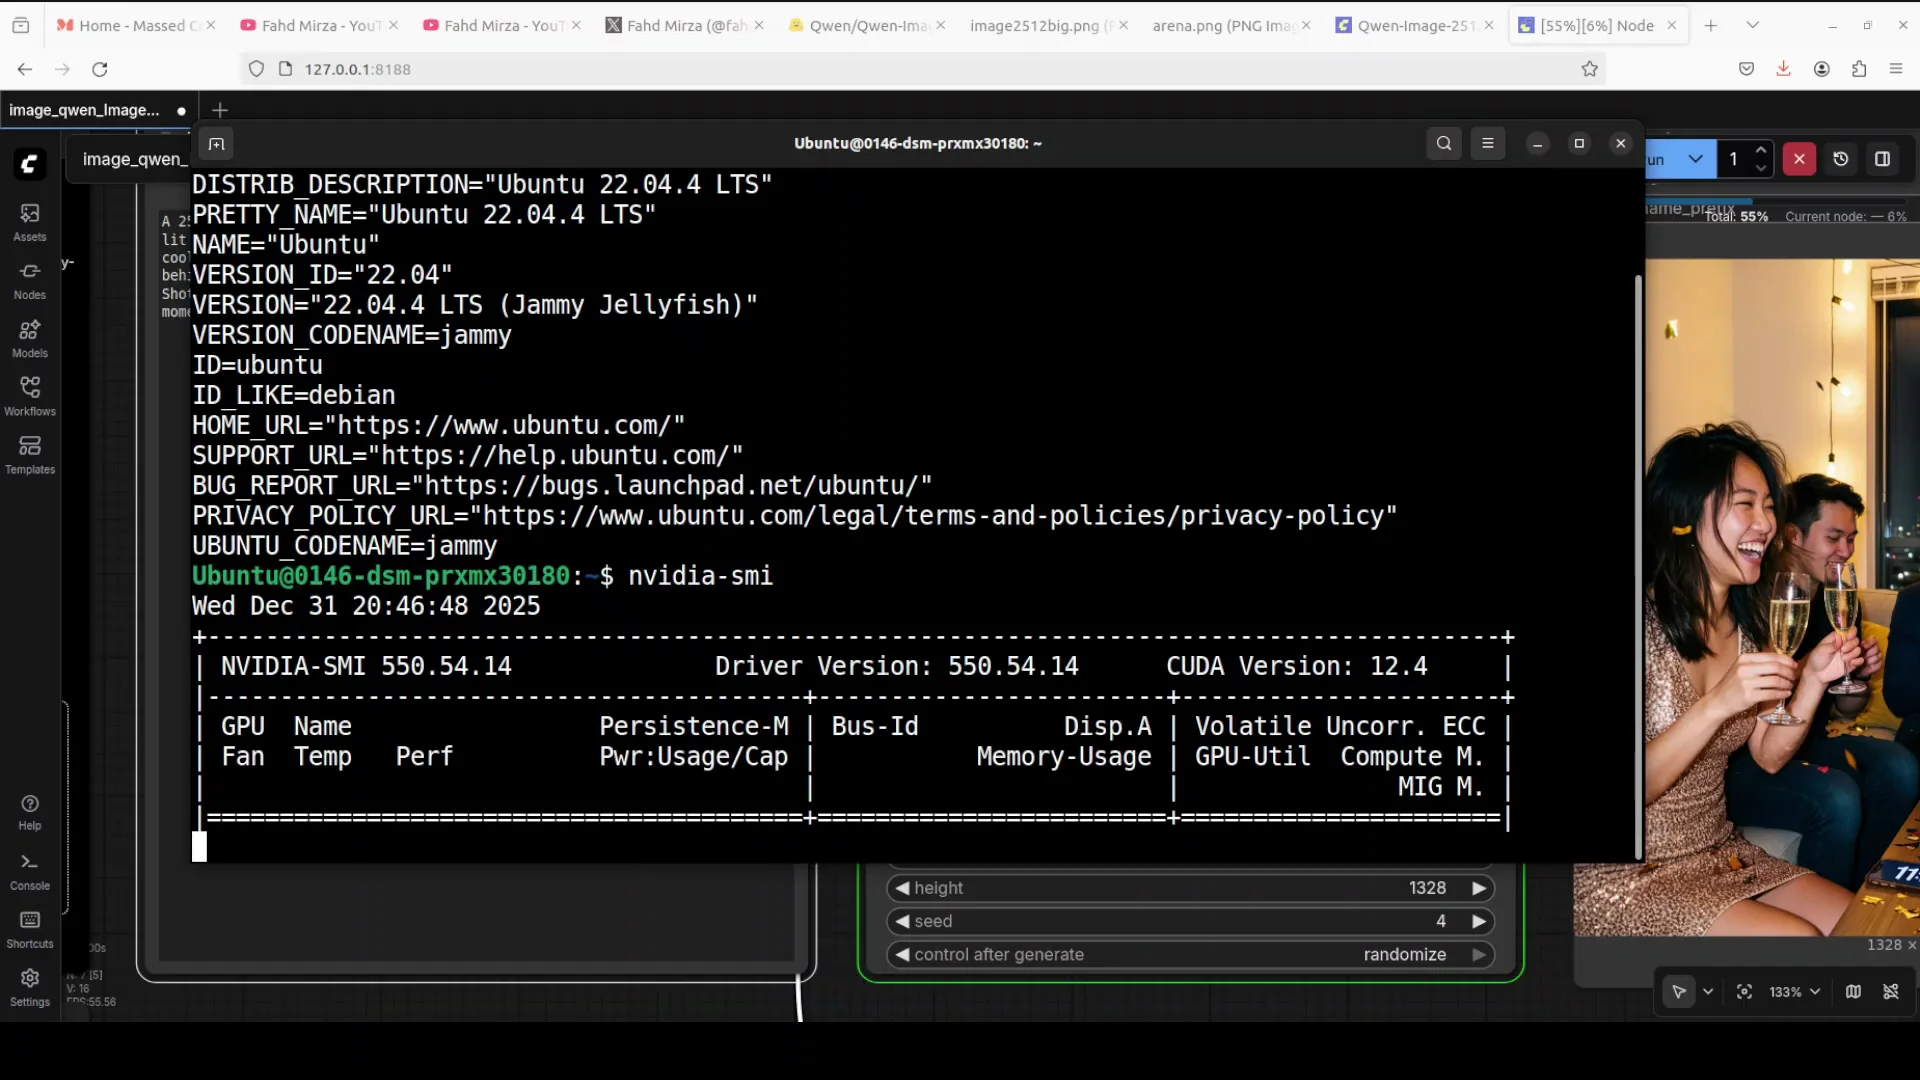Open the Shortcuts panel

point(29,928)
